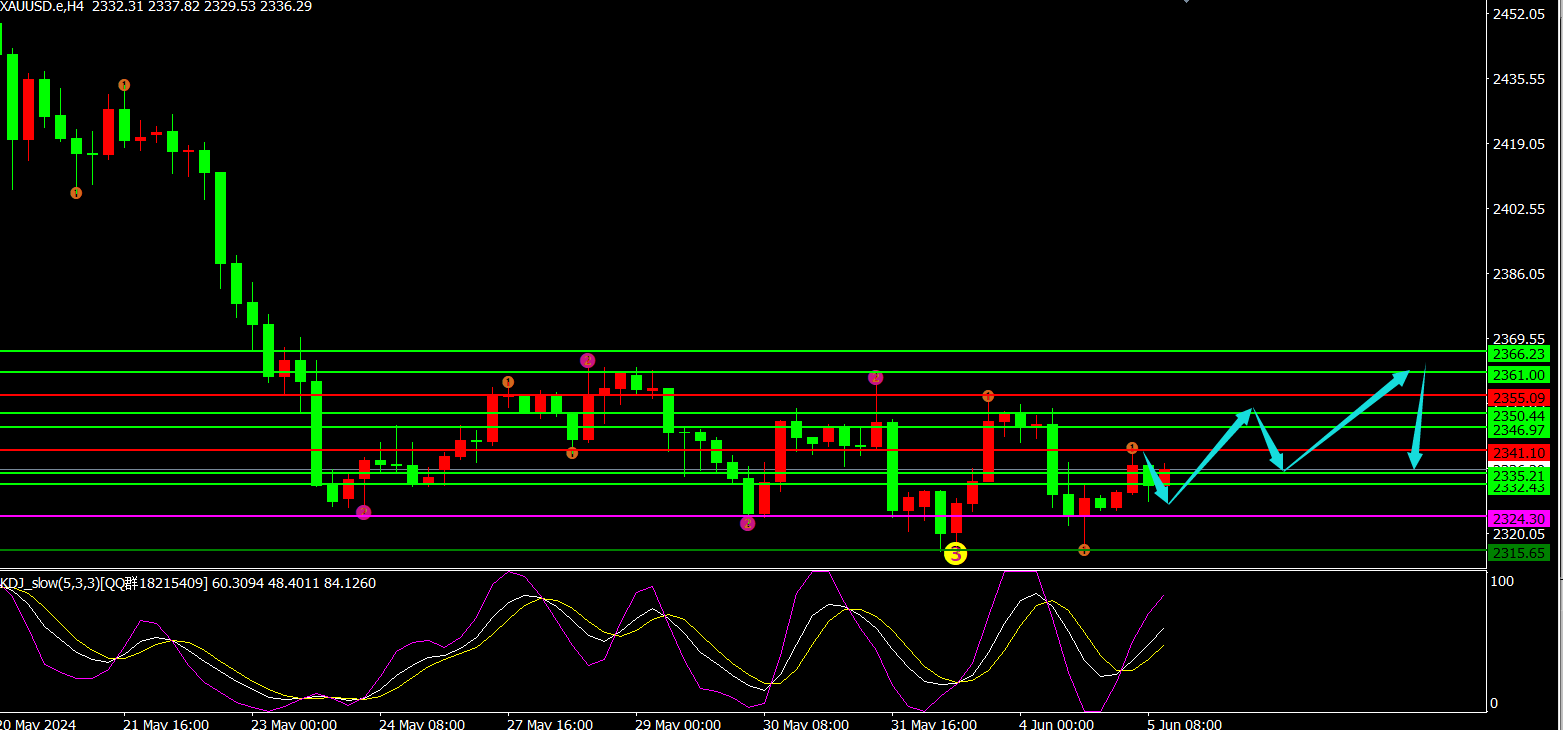
Task: Click the 2402.55 price axis value
Action: coord(1518,209)
